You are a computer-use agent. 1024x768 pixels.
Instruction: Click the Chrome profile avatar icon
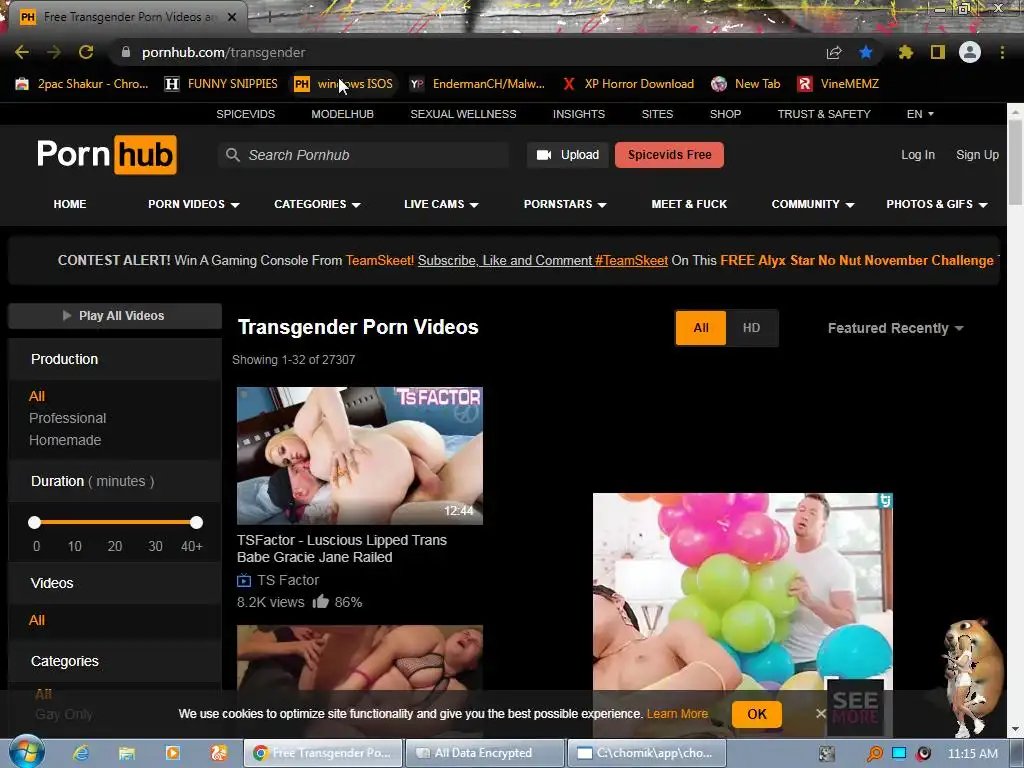tap(970, 52)
